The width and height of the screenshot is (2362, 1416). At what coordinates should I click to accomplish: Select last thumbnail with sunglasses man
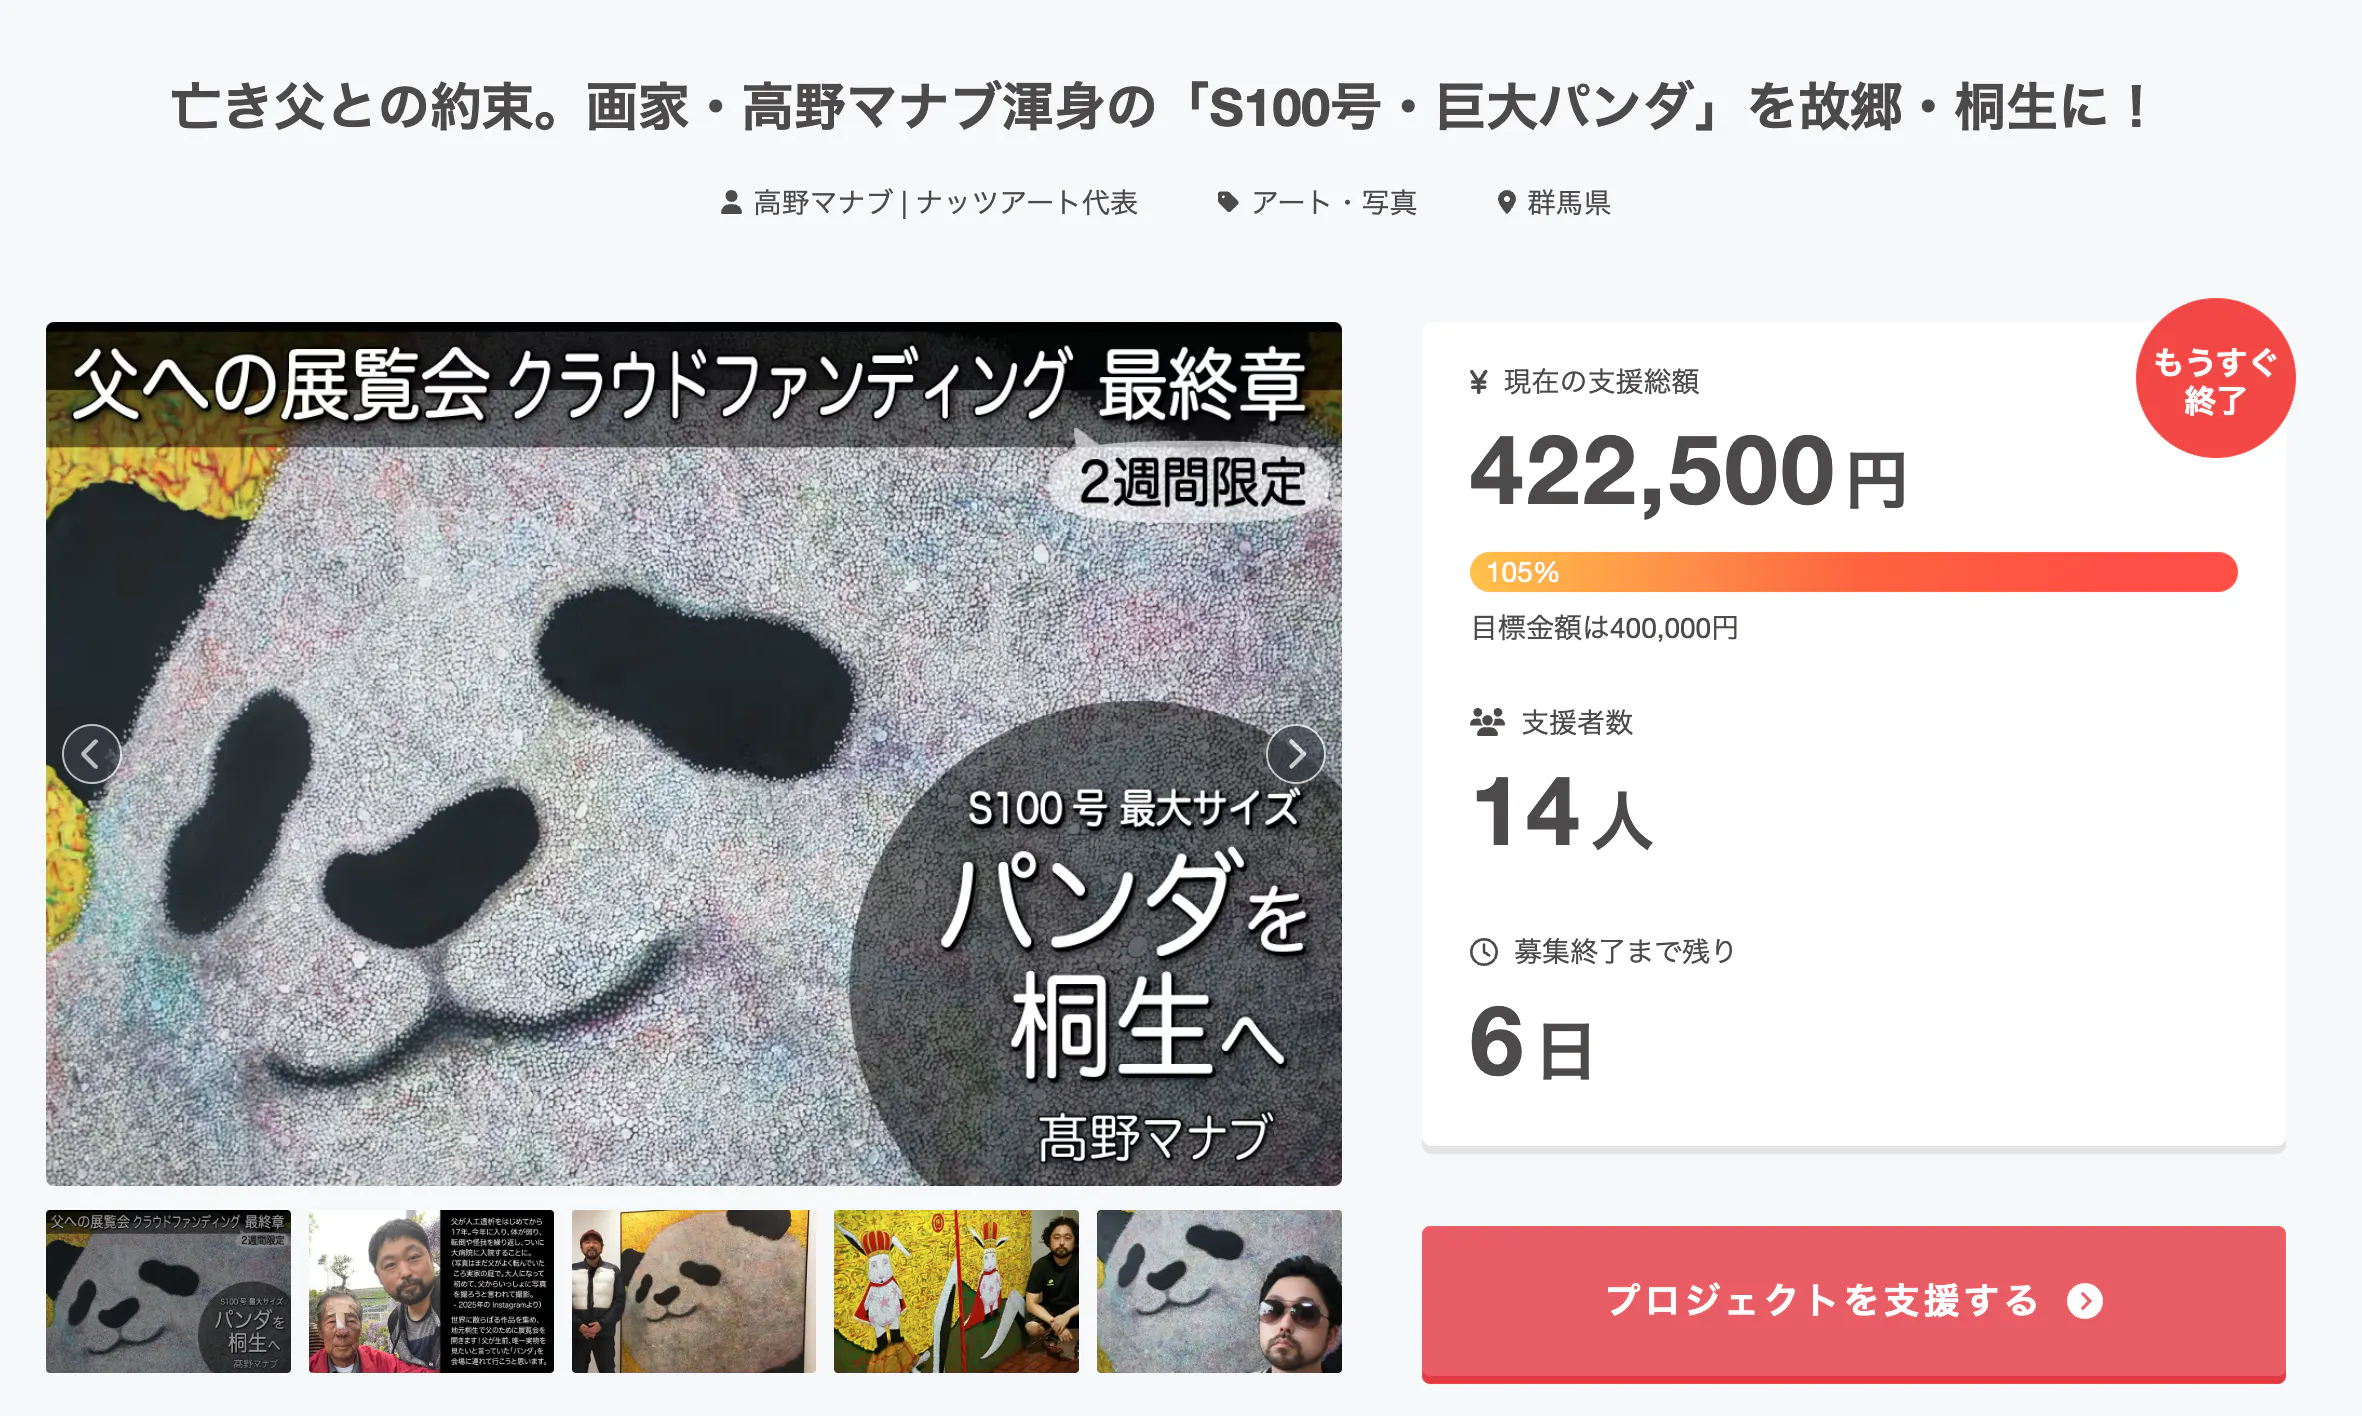pyautogui.click(x=1219, y=1291)
